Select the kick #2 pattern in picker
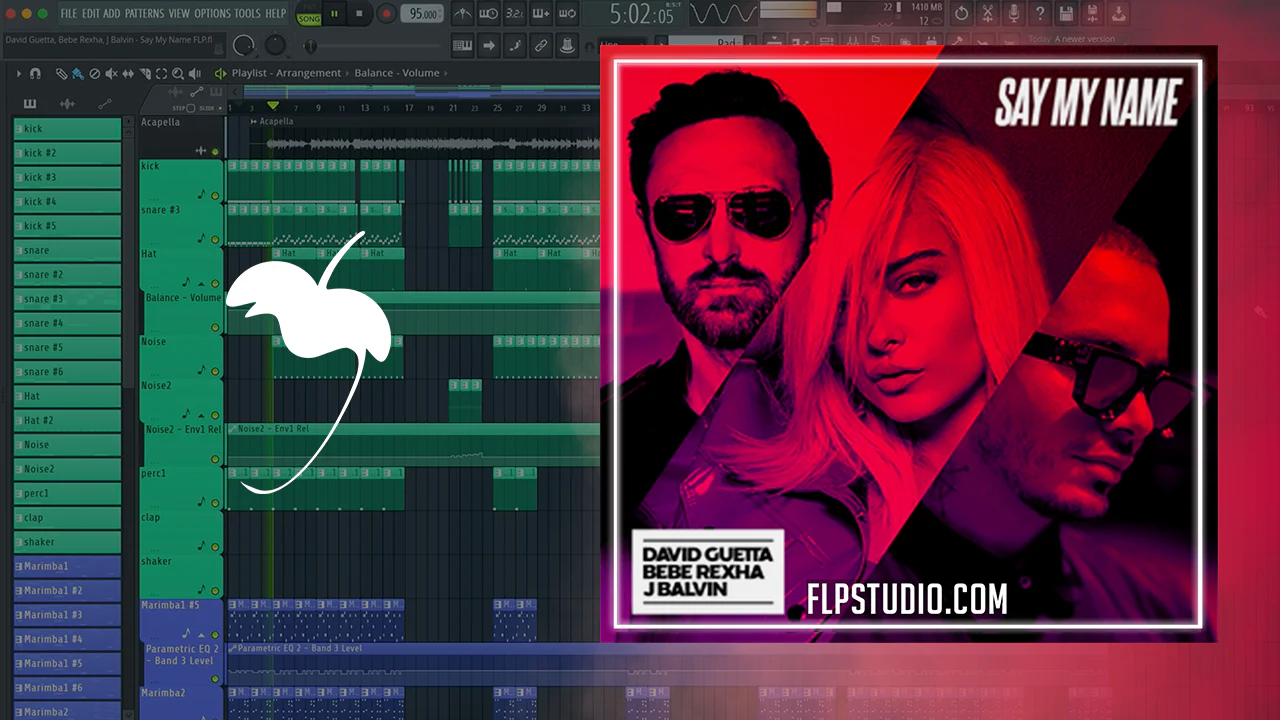Viewport: 1280px width, 720px height. tap(67, 153)
